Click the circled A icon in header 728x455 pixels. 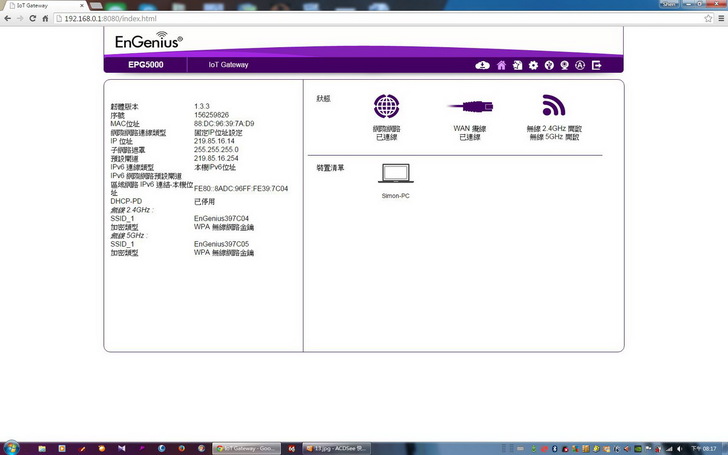coord(581,65)
